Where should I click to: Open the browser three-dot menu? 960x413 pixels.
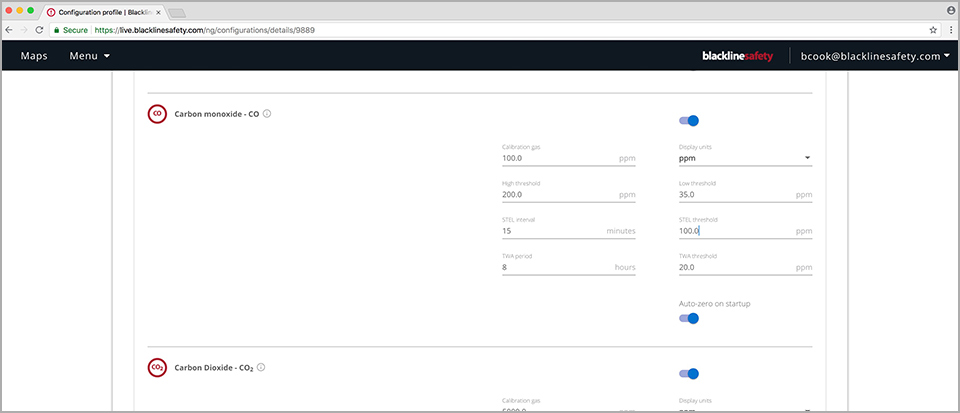click(948, 30)
